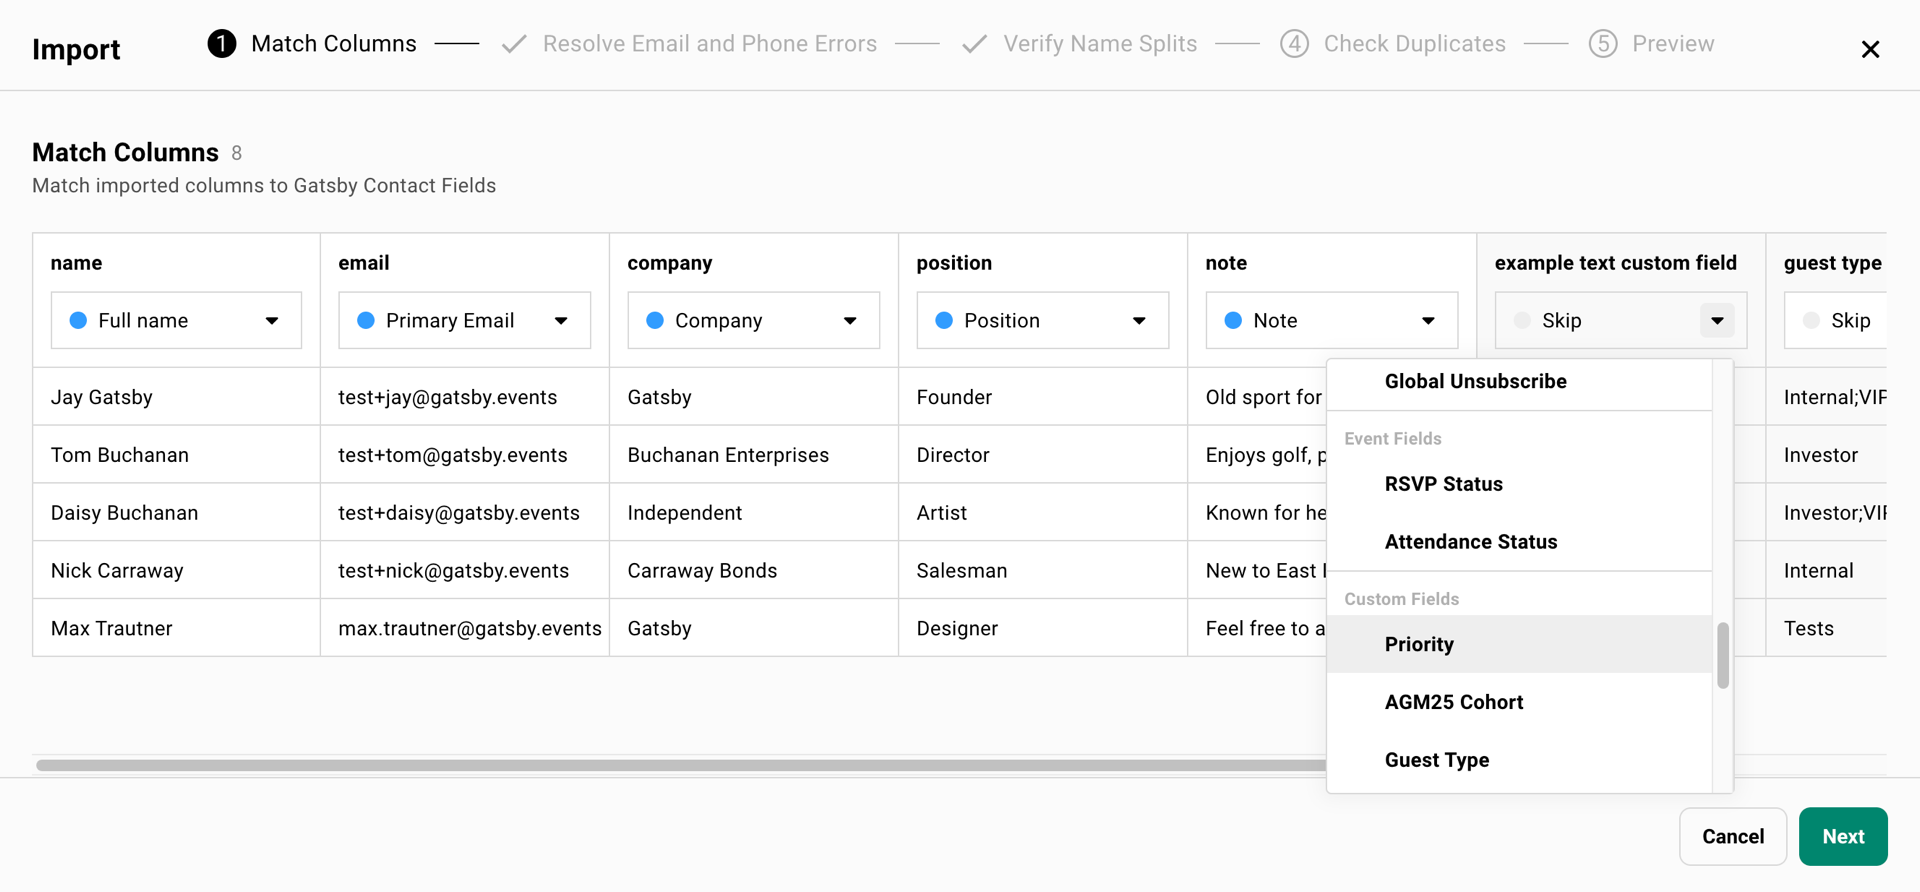Click the step 5 Preview circle icon
The image size is (1920, 892).
(x=1602, y=44)
